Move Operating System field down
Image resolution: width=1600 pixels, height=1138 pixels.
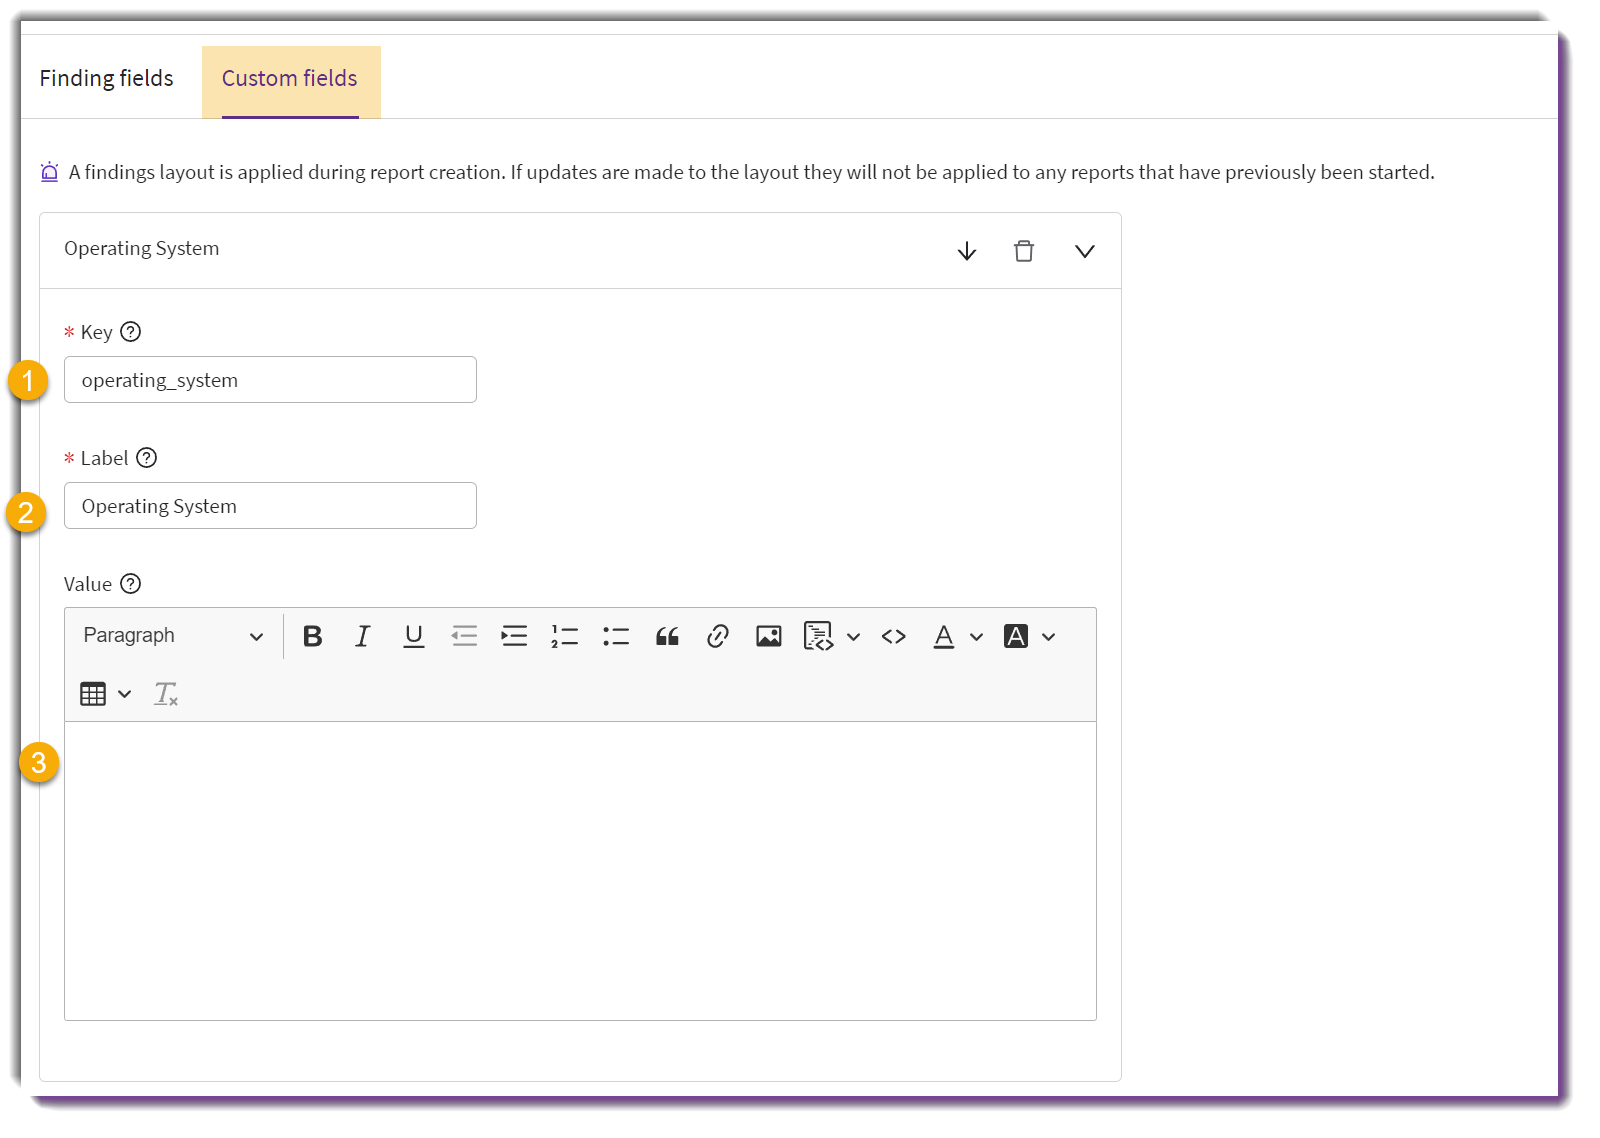(967, 251)
